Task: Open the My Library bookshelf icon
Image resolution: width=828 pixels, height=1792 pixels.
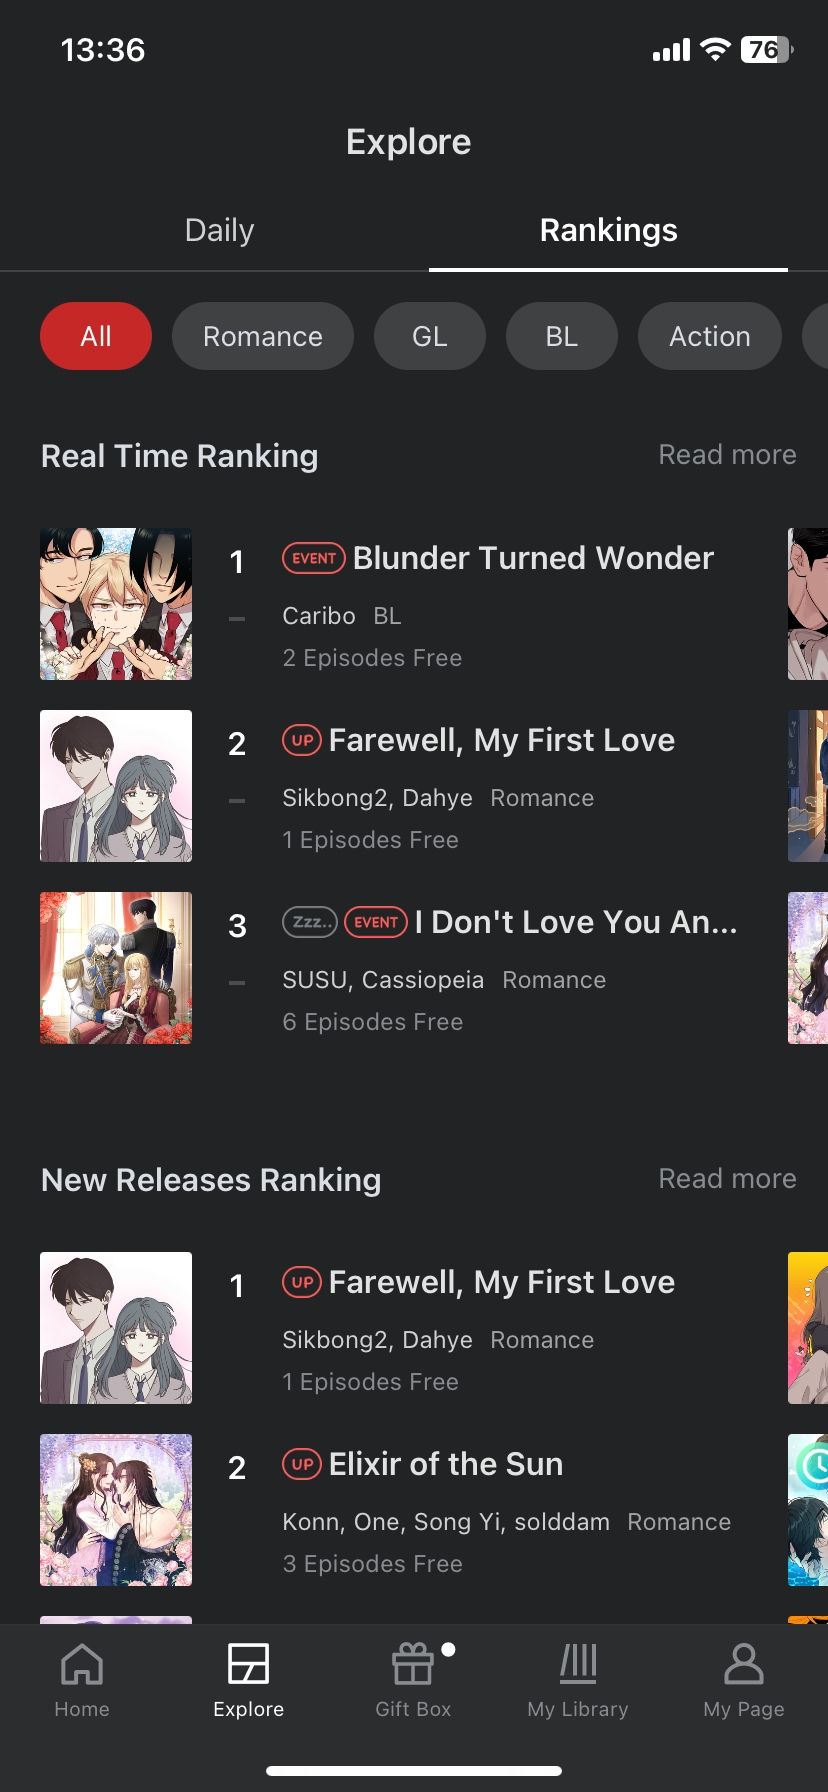Action: [578, 1665]
